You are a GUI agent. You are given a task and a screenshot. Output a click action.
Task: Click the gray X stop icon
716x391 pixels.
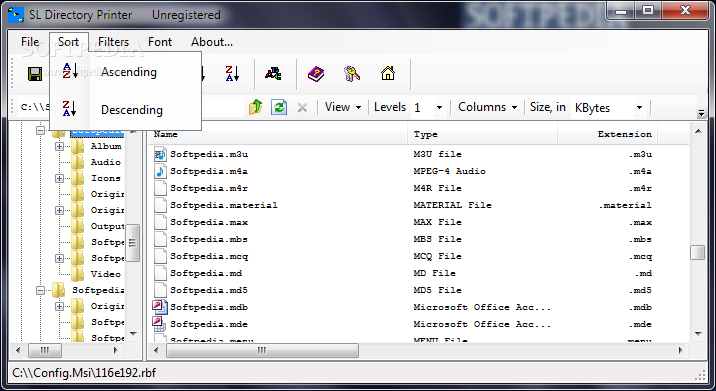(302, 108)
